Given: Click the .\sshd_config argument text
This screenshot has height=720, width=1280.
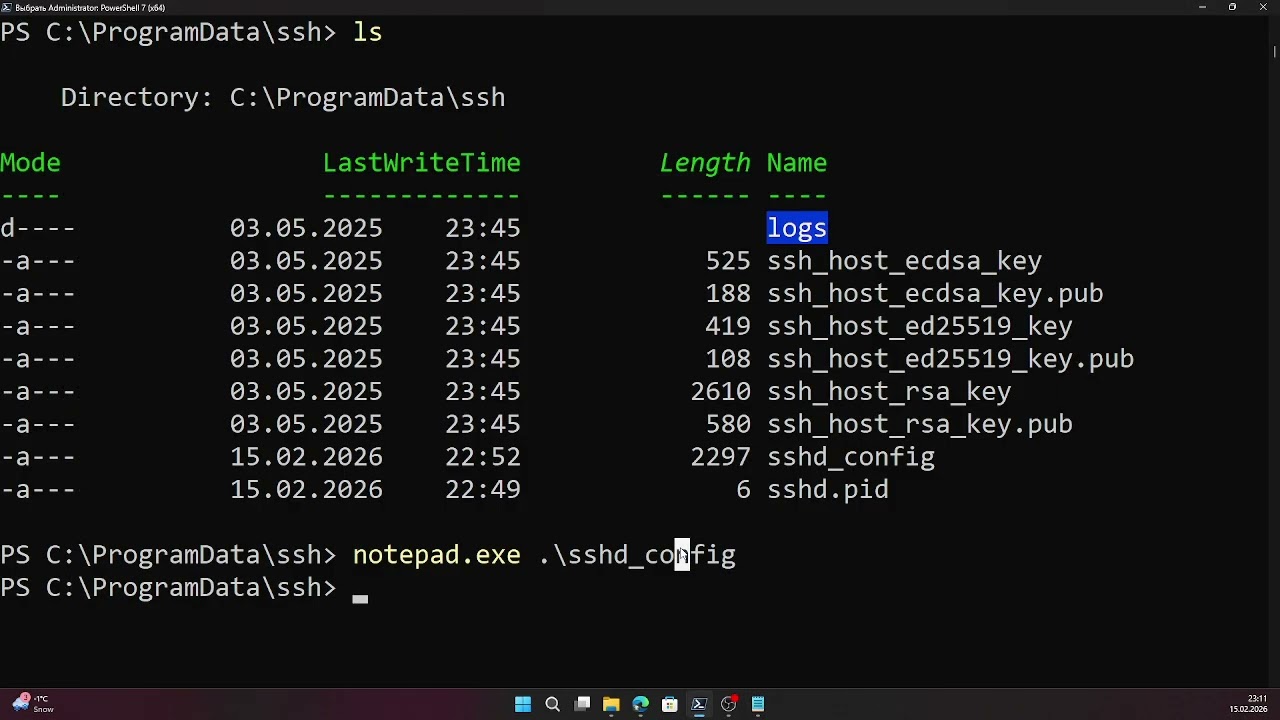Looking at the screenshot, I should (637, 555).
